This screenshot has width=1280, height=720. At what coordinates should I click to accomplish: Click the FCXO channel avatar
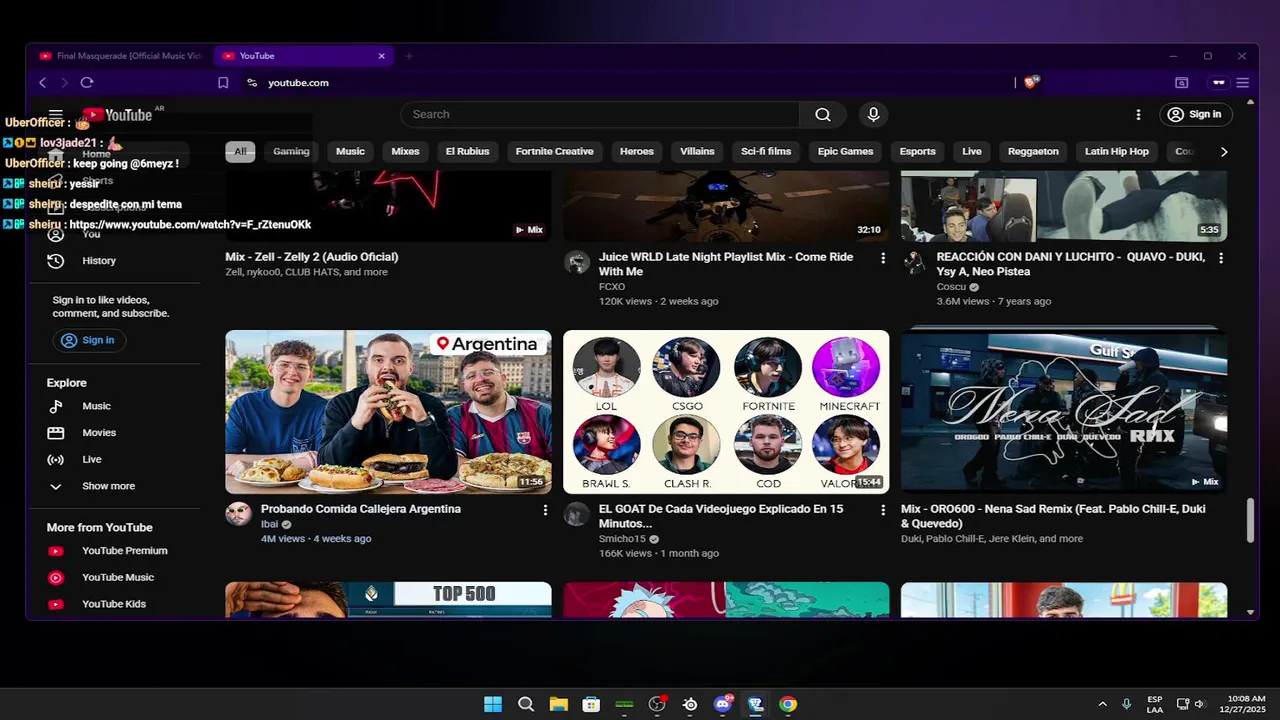[577, 262]
